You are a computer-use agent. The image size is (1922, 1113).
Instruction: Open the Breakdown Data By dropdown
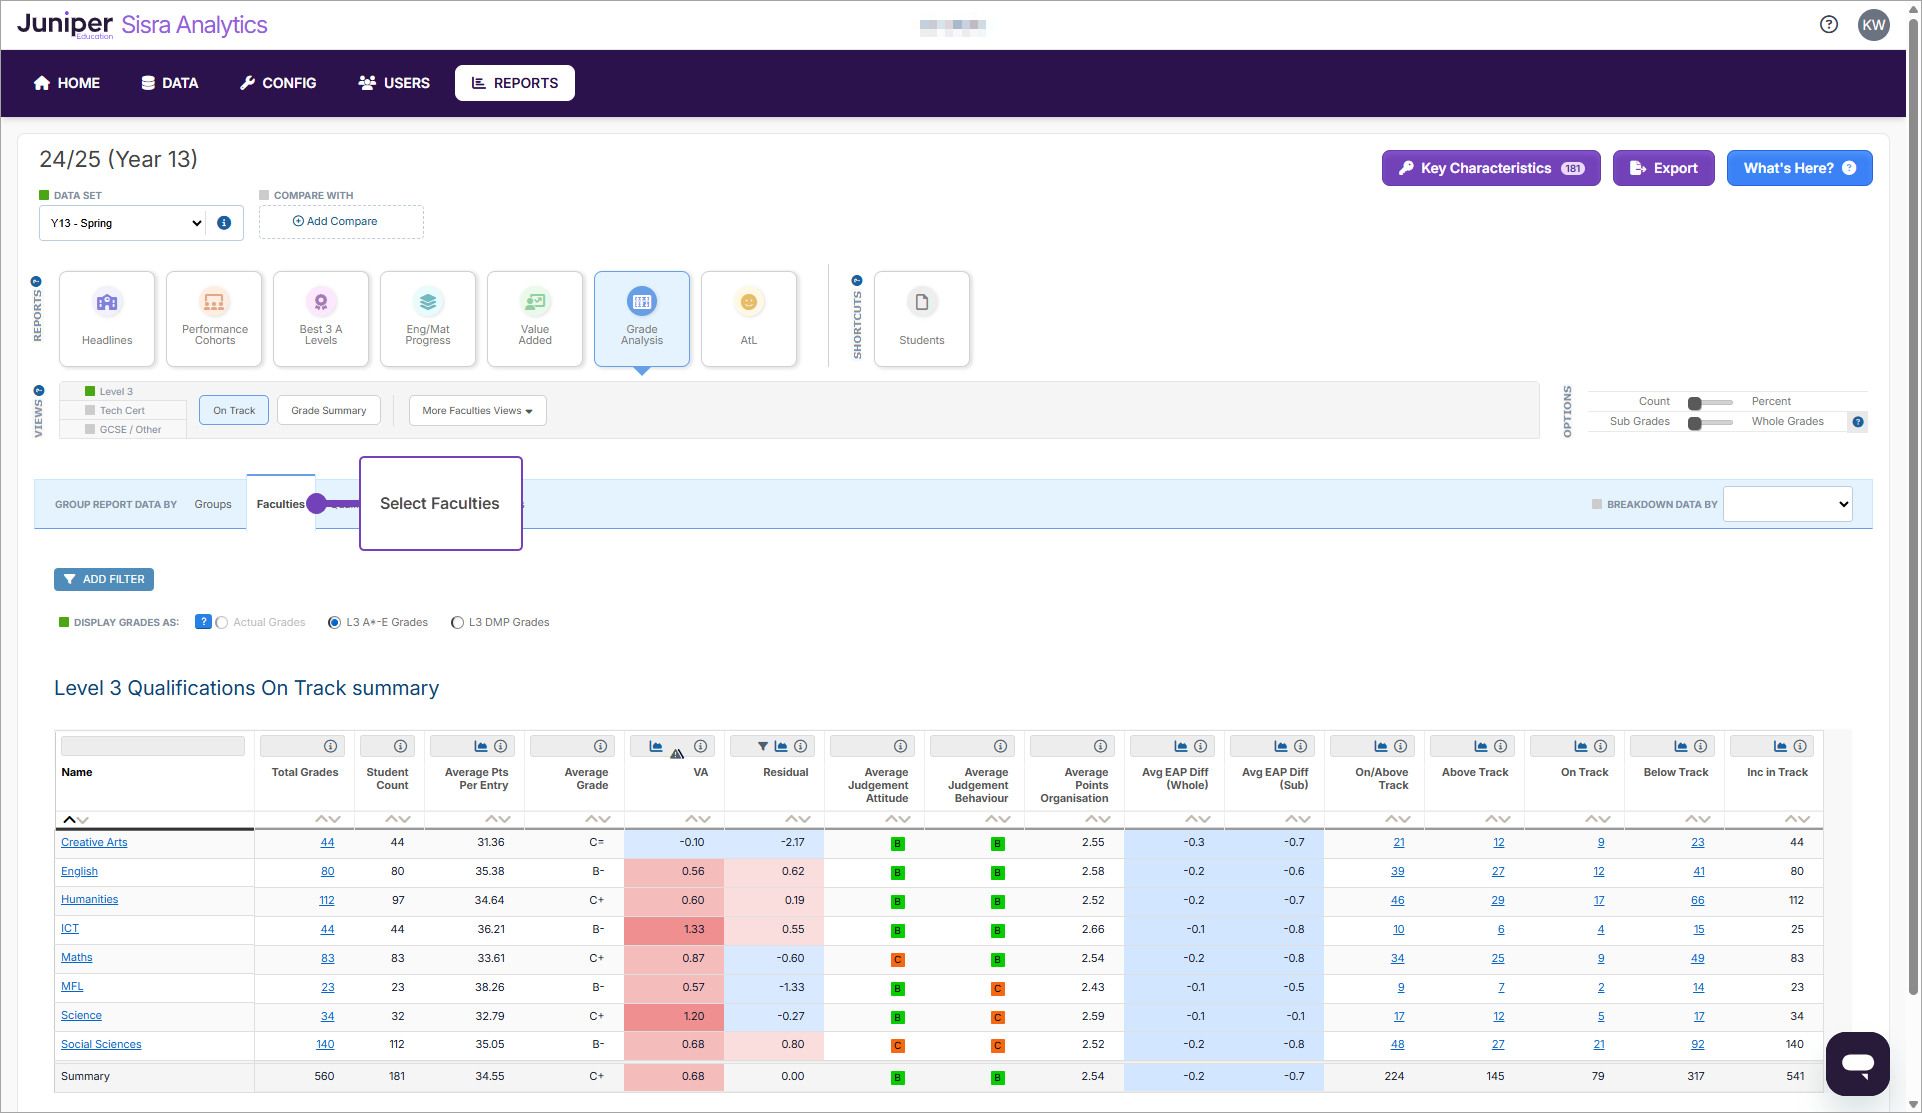tap(1787, 504)
